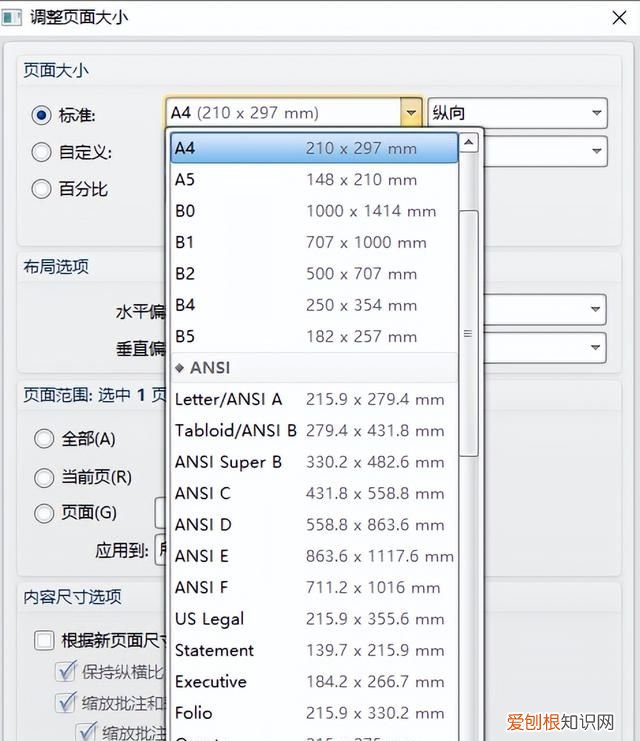This screenshot has height=741, width=640.
Task: Choose 页面(G) page range option
Action: pyautogui.click(x=44, y=513)
